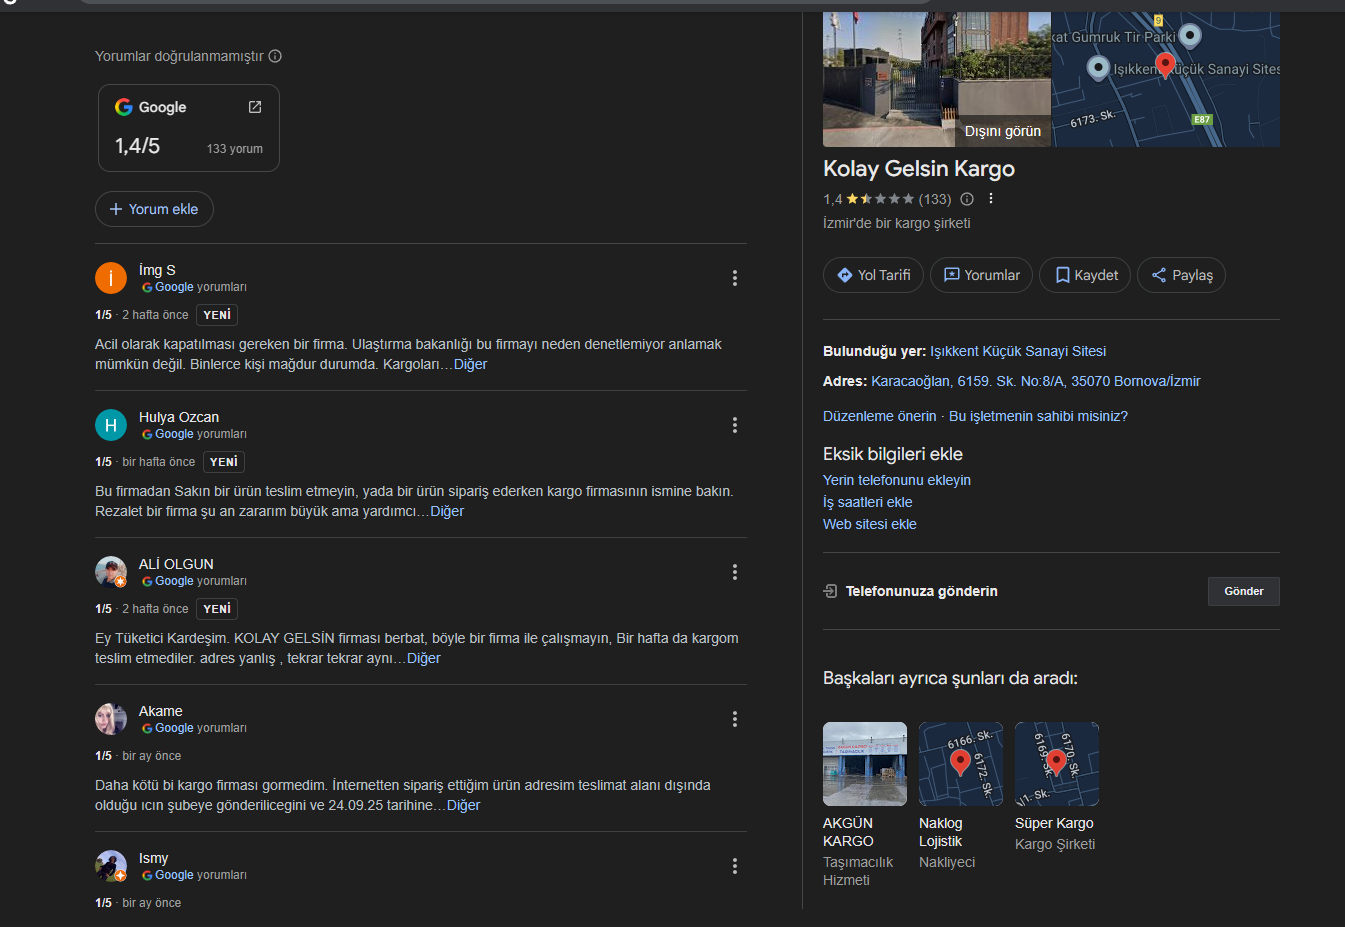Click 'İş saatleri ekle' link
Viewport: 1345px width, 927px height.
coord(868,502)
